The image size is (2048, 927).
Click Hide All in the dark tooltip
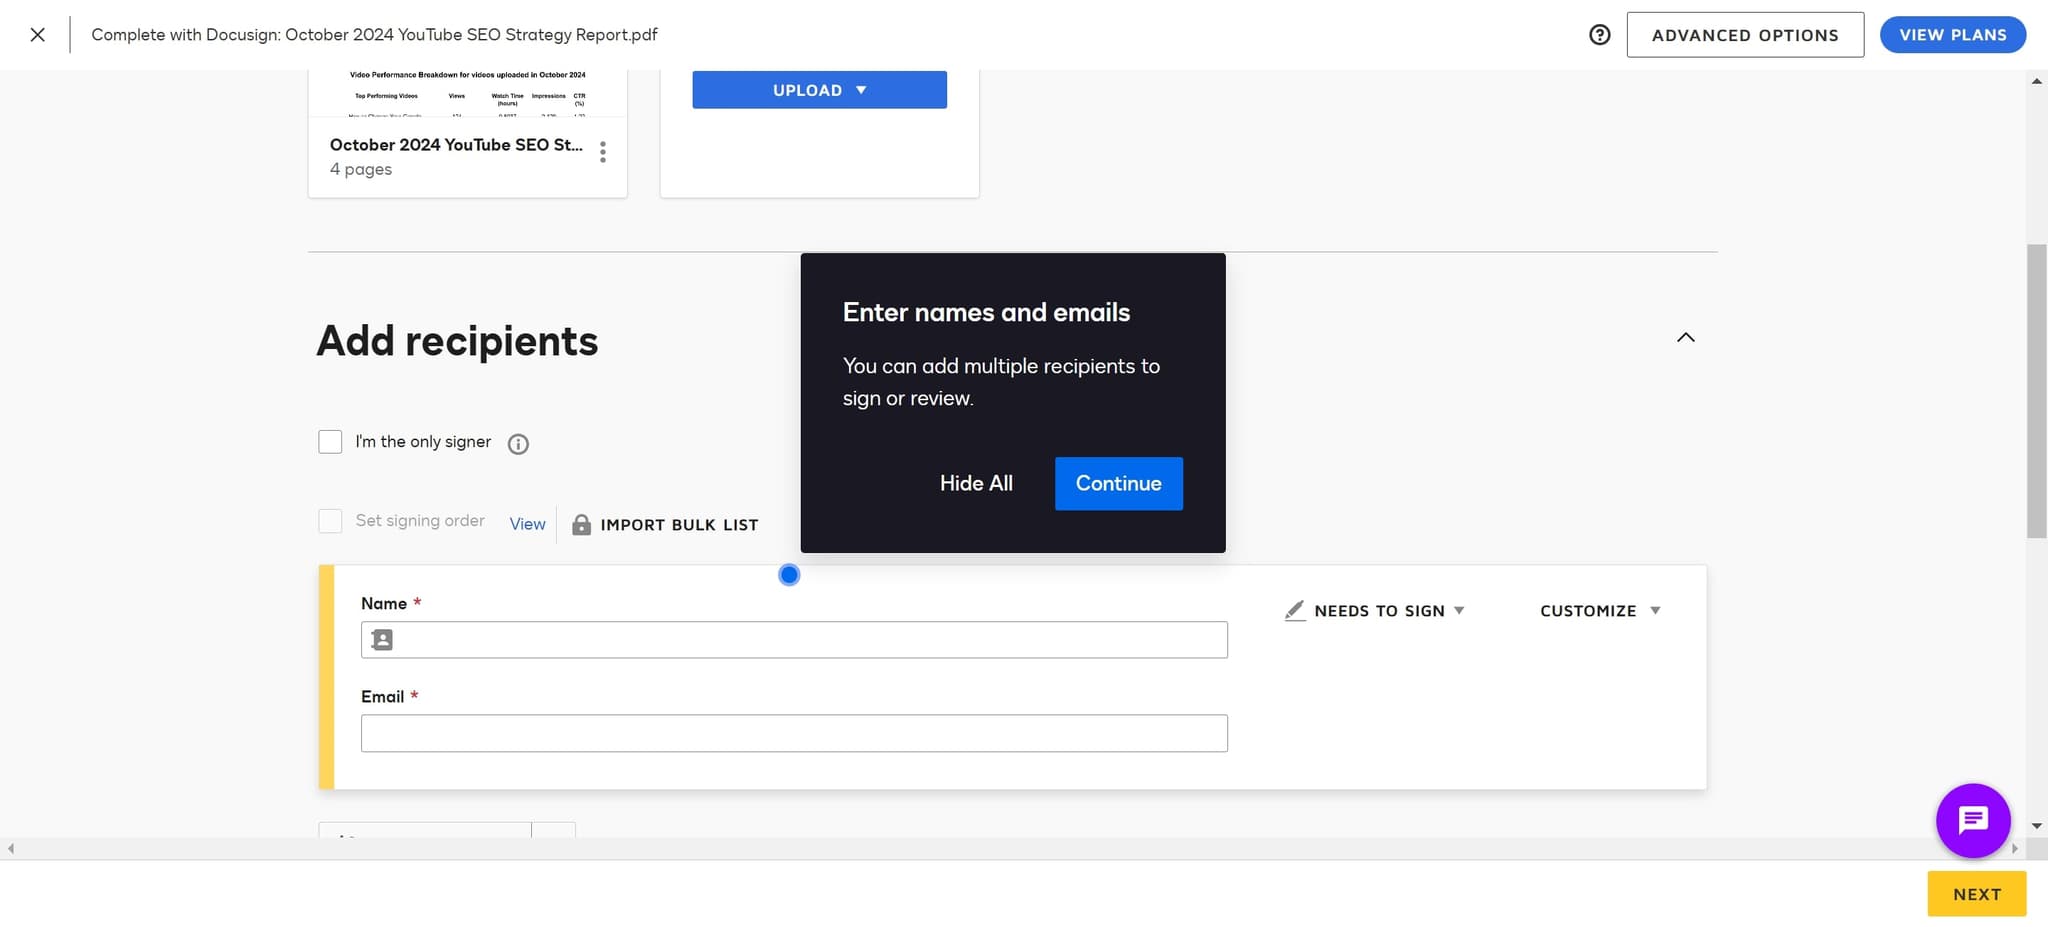(976, 483)
